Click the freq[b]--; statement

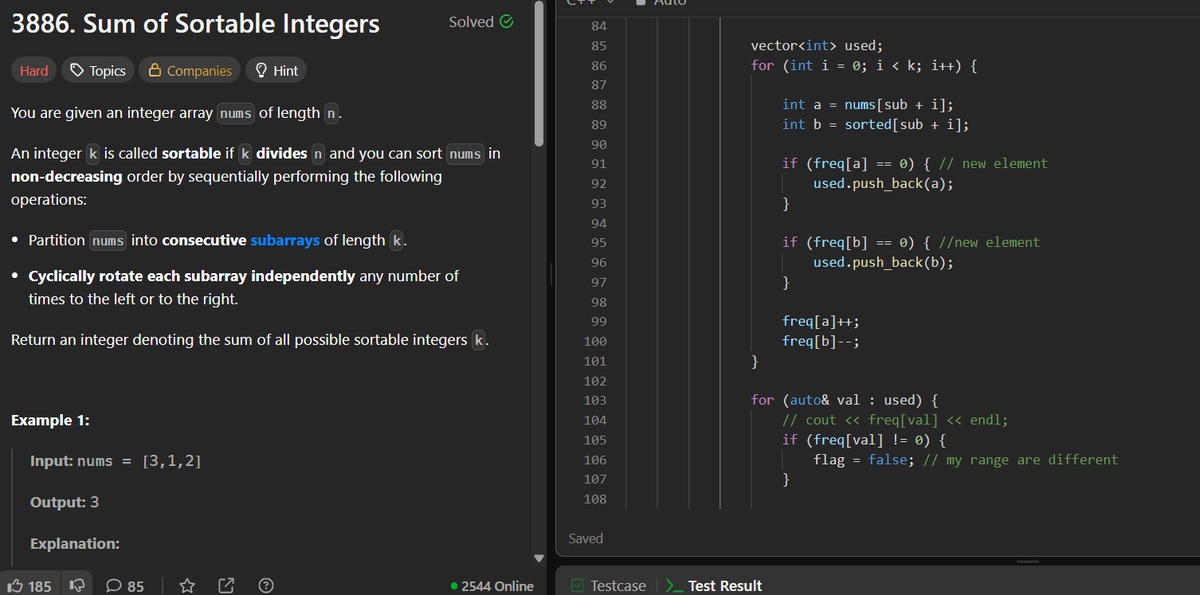click(821, 341)
